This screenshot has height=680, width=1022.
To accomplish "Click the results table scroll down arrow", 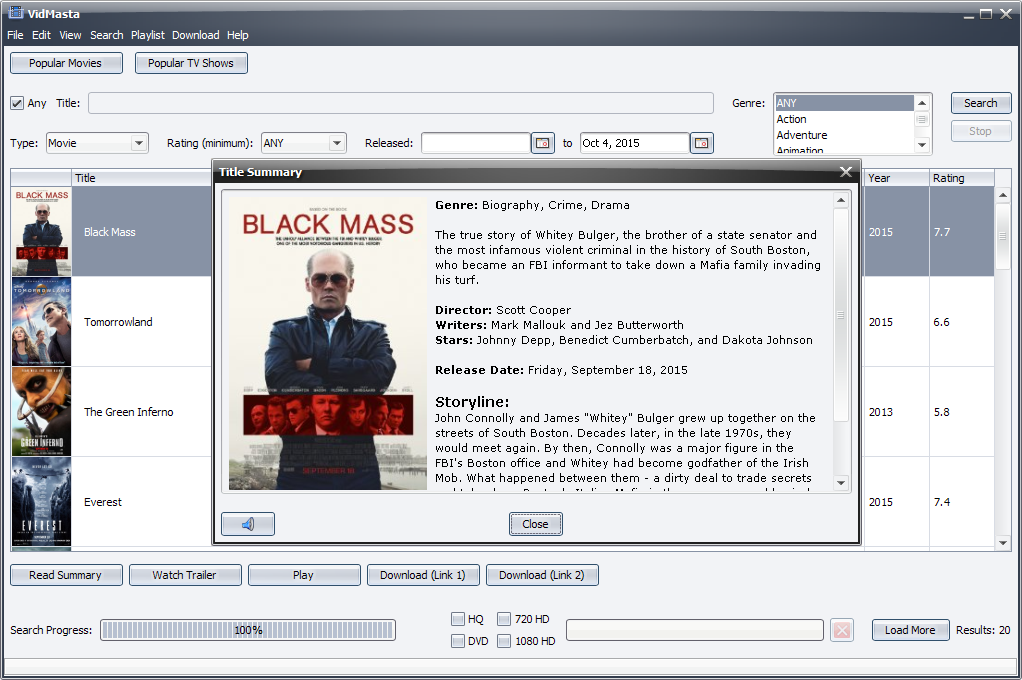I will click(x=1002, y=542).
